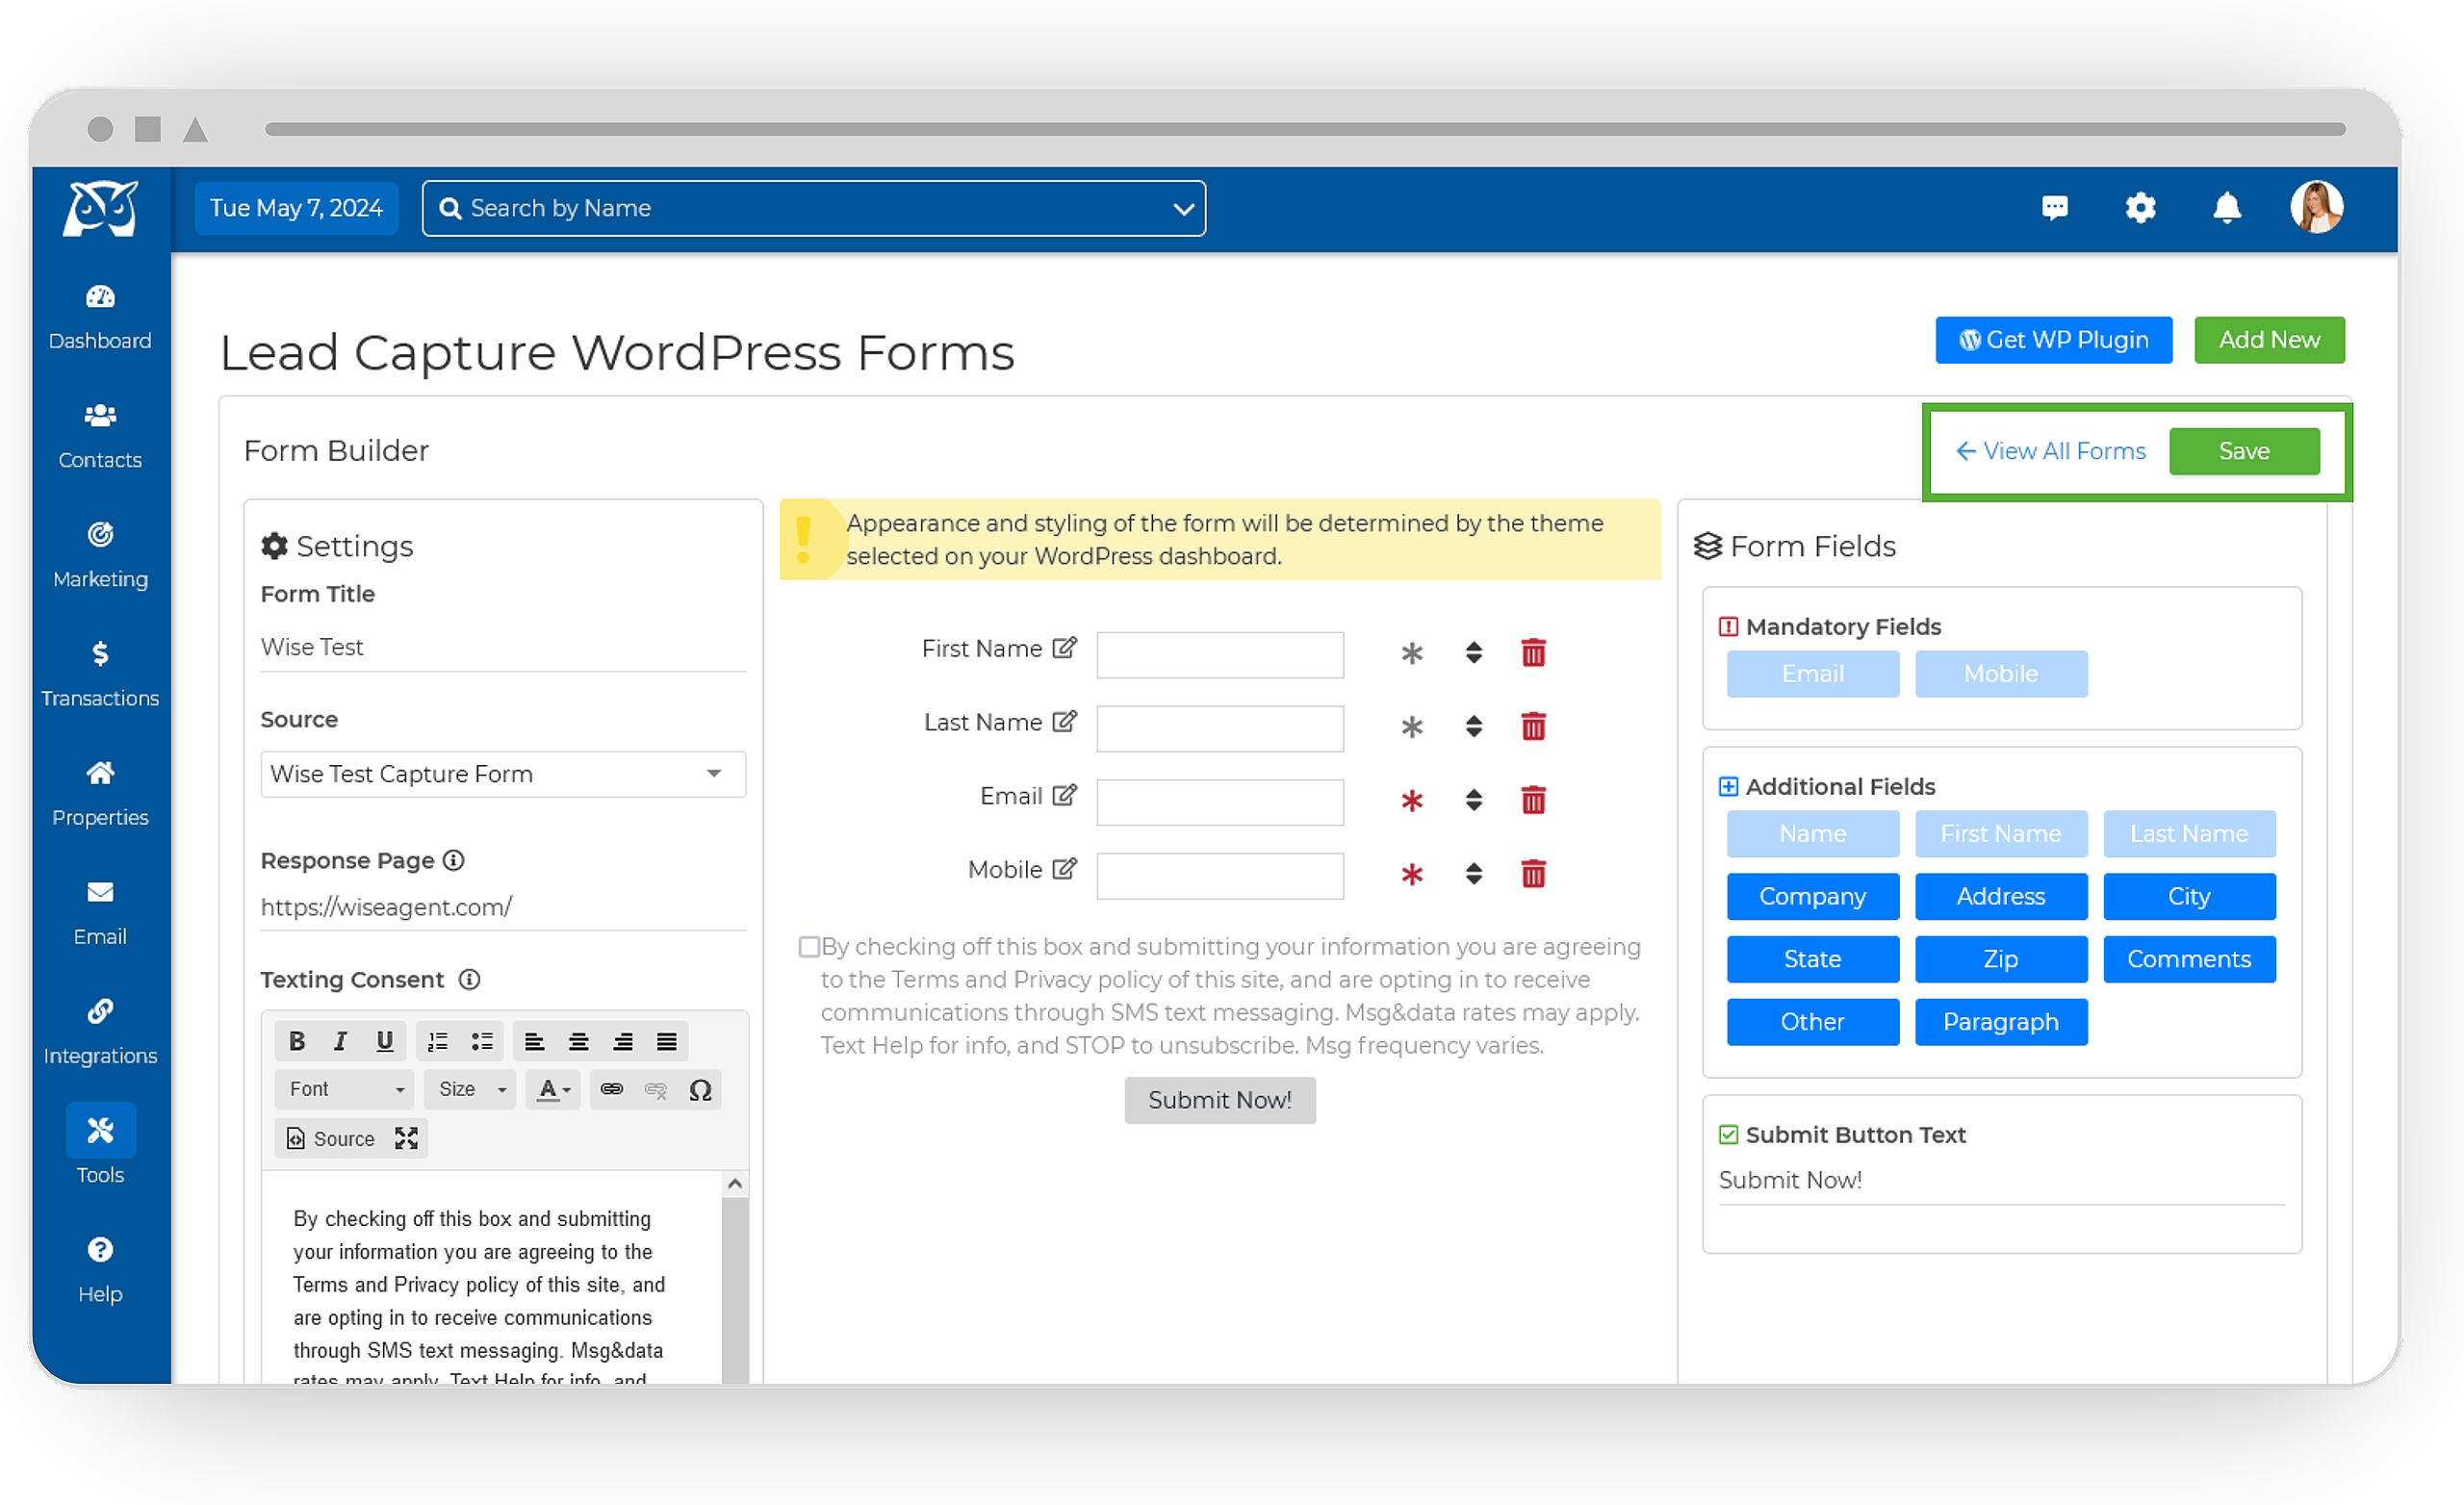Open the user profile avatar
This screenshot has width=2464, height=1505.
(2317, 207)
